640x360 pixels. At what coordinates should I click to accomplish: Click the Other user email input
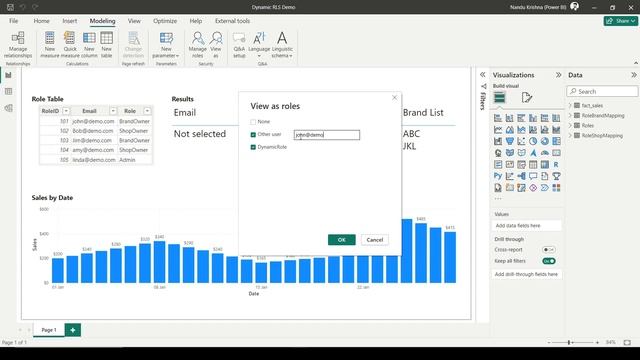[x=327, y=135]
